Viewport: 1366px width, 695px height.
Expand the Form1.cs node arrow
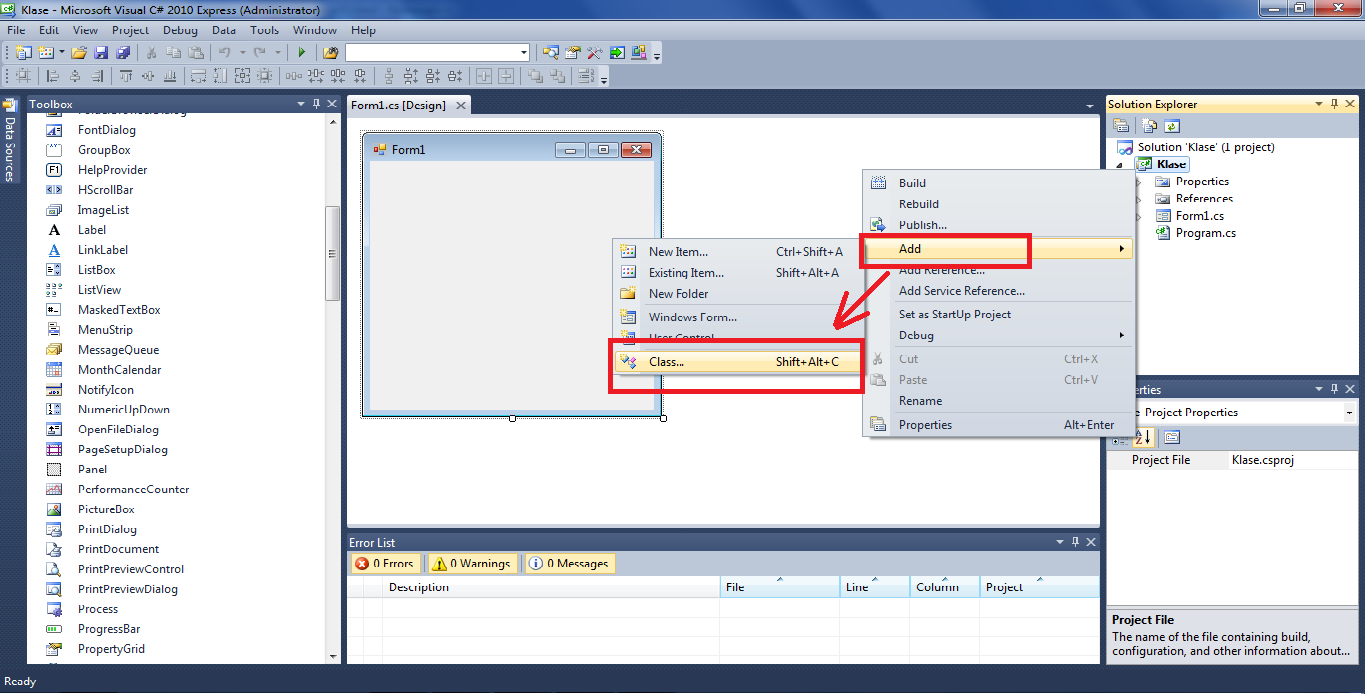click(x=1138, y=215)
